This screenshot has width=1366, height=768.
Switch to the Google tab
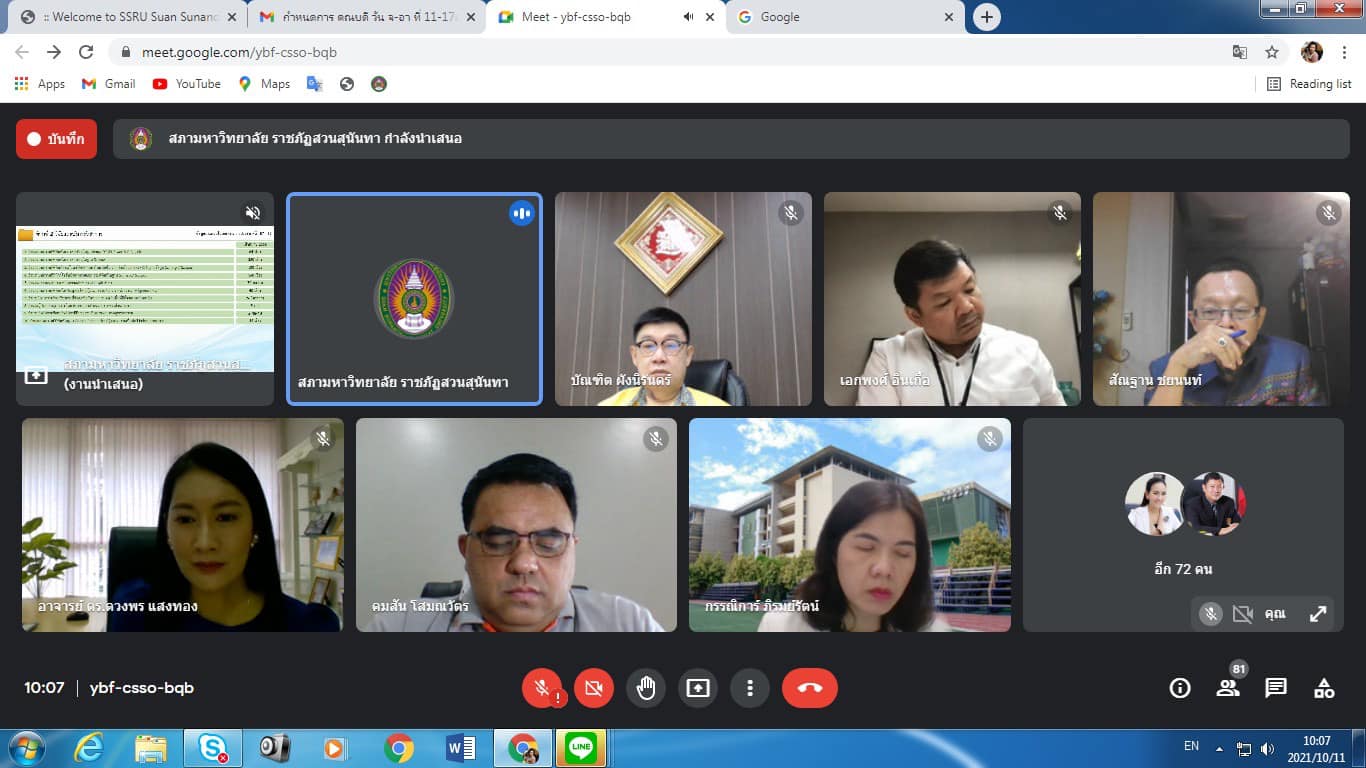(846, 17)
